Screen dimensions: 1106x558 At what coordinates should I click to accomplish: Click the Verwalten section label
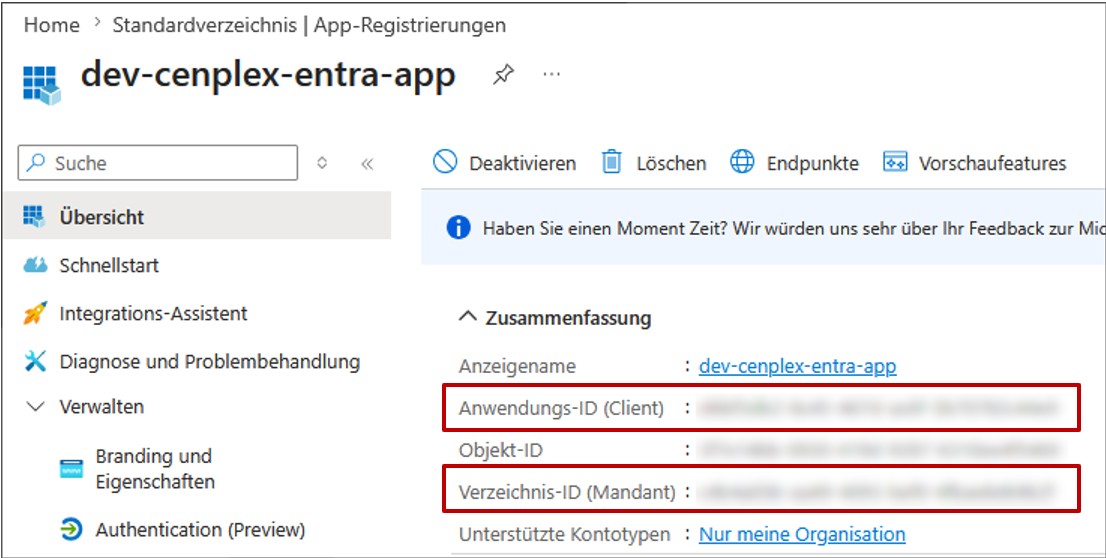click(x=102, y=407)
